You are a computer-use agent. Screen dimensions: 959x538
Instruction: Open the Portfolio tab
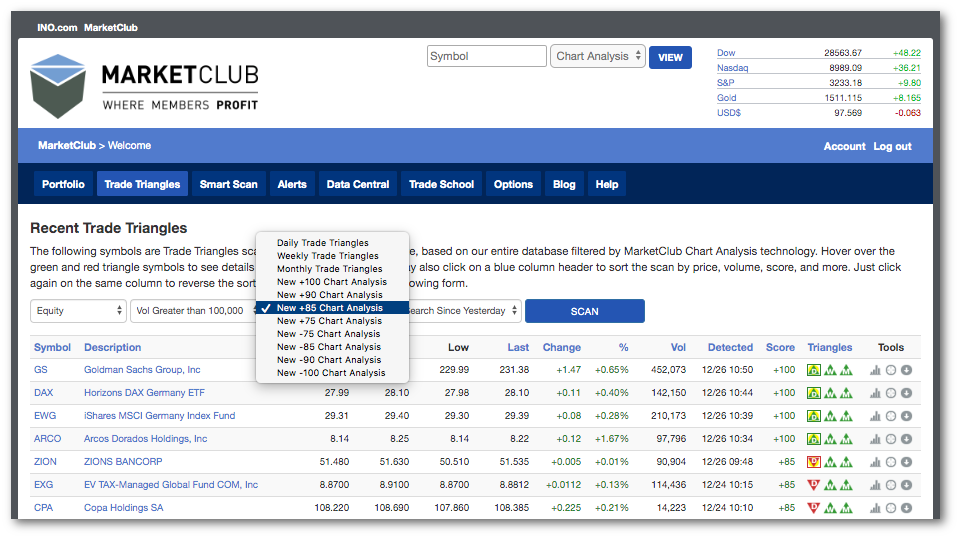click(x=63, y=184)
